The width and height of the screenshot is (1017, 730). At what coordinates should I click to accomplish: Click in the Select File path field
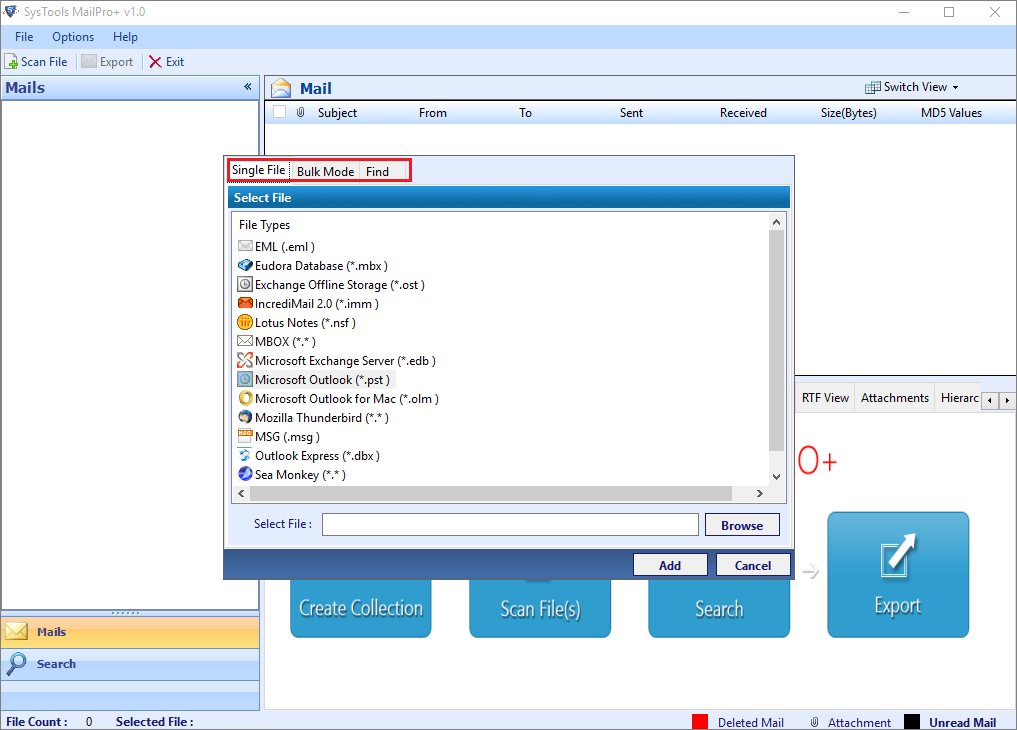510,524
